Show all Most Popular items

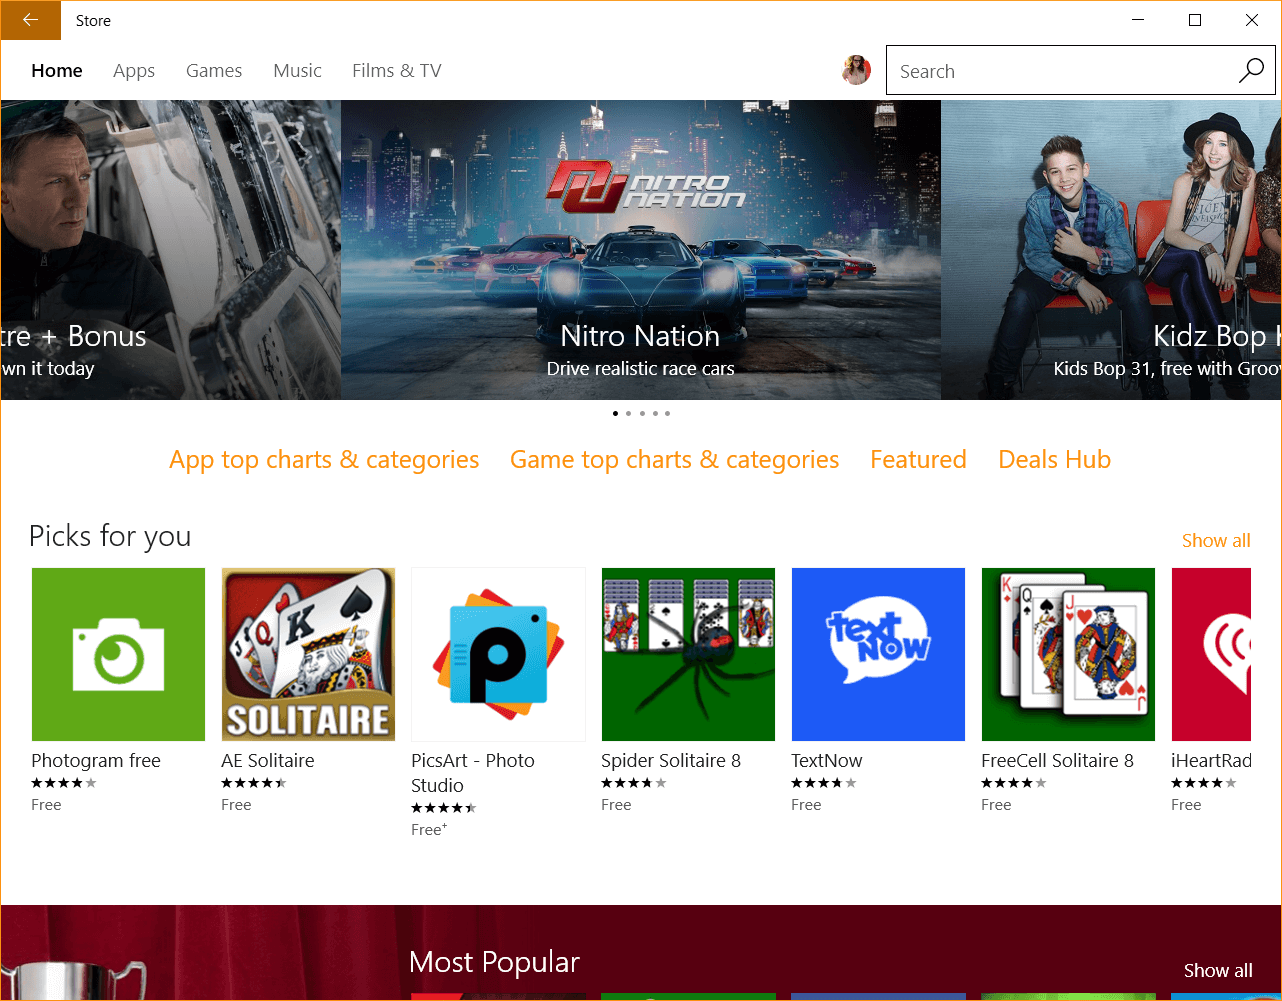tap(1218, 971)
